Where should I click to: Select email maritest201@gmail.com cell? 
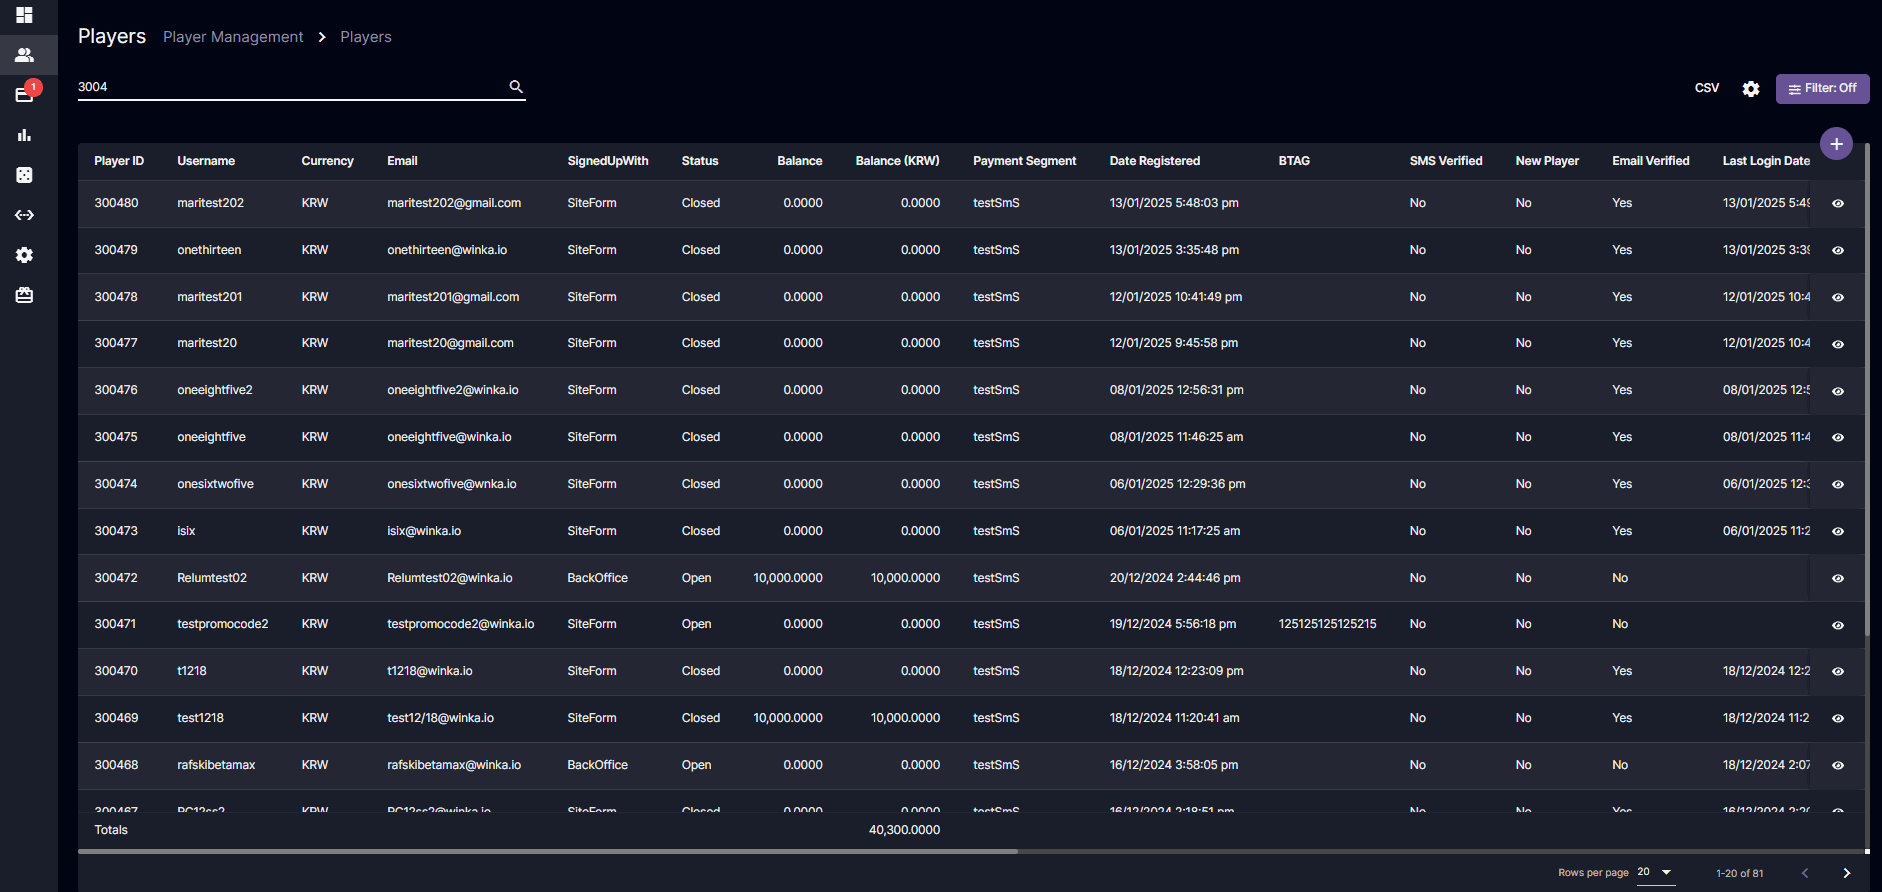point(453,297)
